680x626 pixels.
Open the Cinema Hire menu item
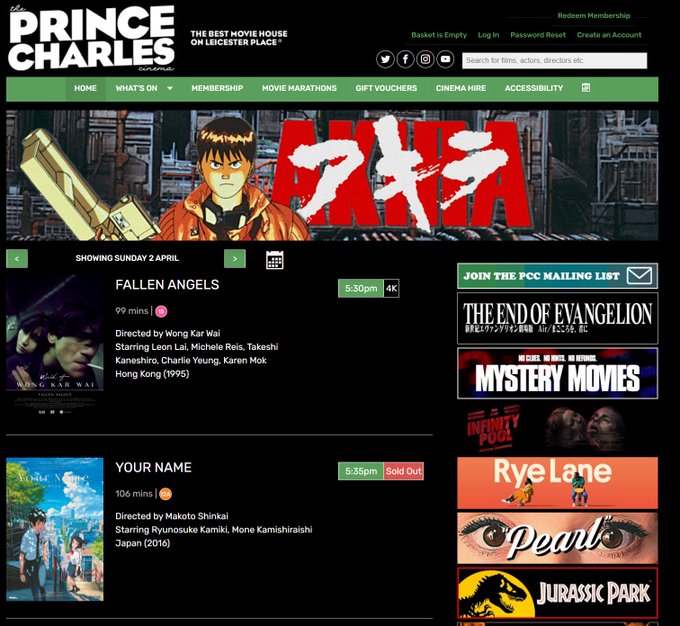(461, 88)
